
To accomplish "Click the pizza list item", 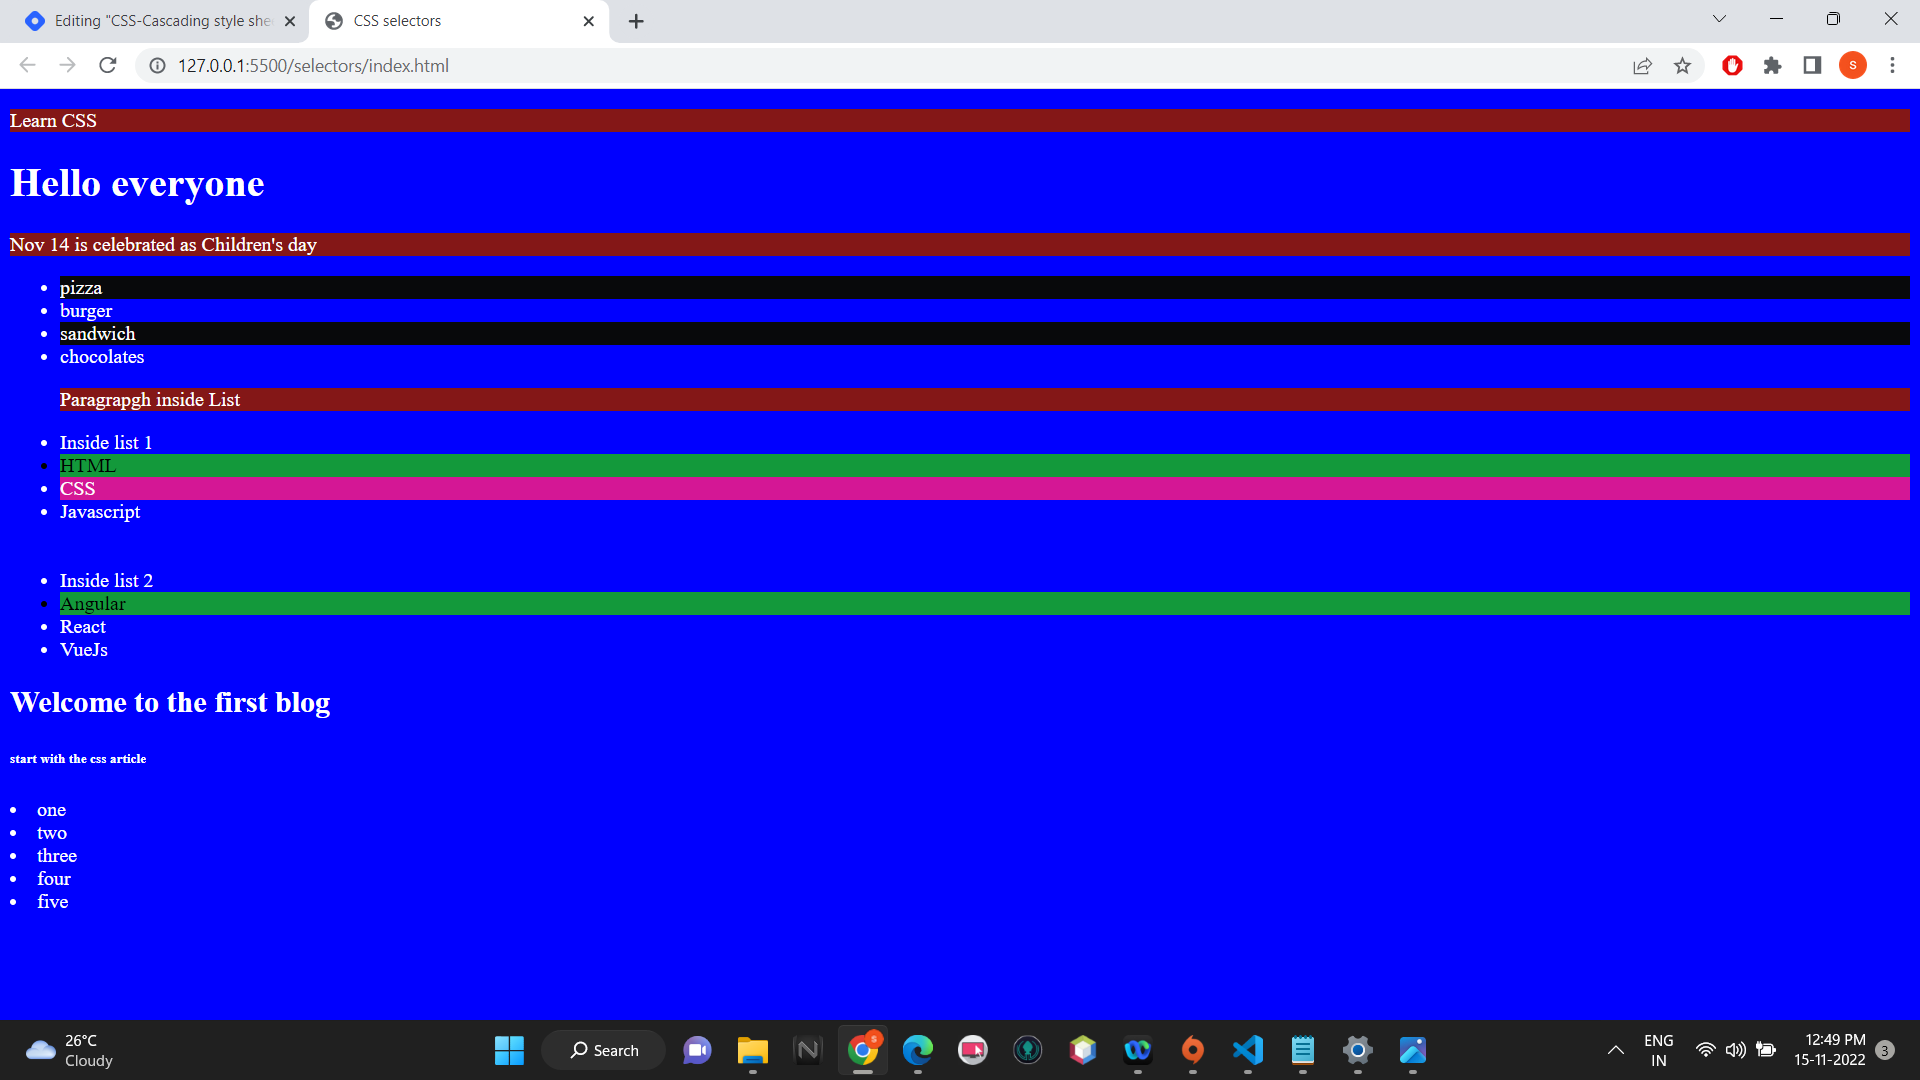I will pyautogui.click(x=984, y=288).
